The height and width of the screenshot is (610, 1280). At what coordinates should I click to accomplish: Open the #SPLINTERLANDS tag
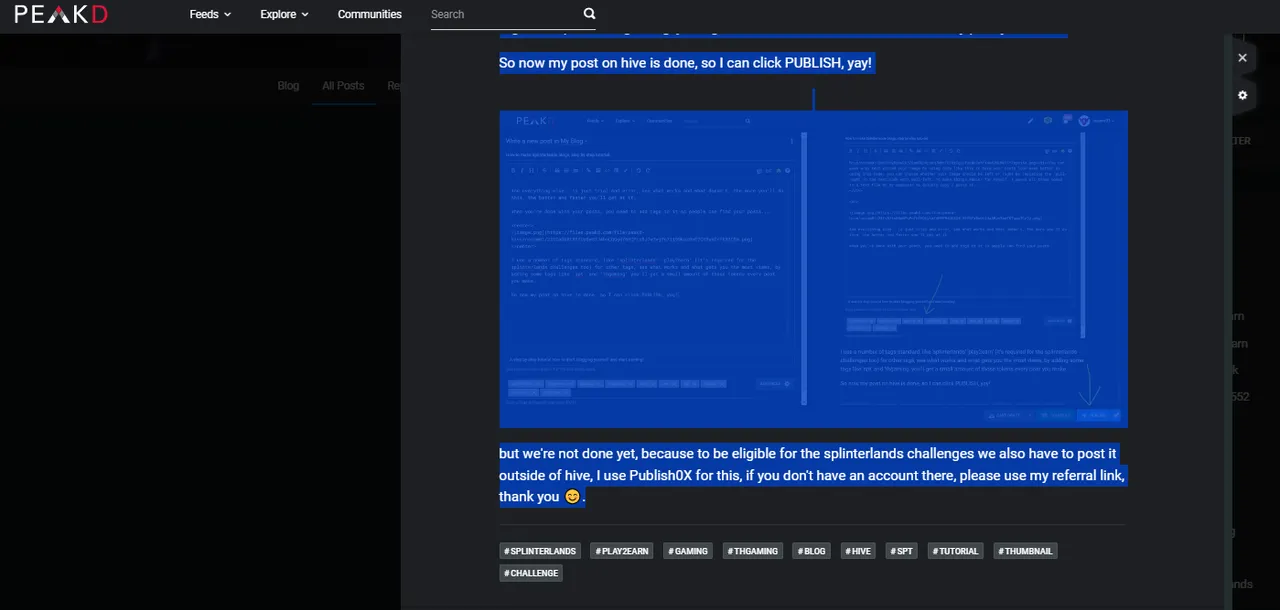coord(540,551)
